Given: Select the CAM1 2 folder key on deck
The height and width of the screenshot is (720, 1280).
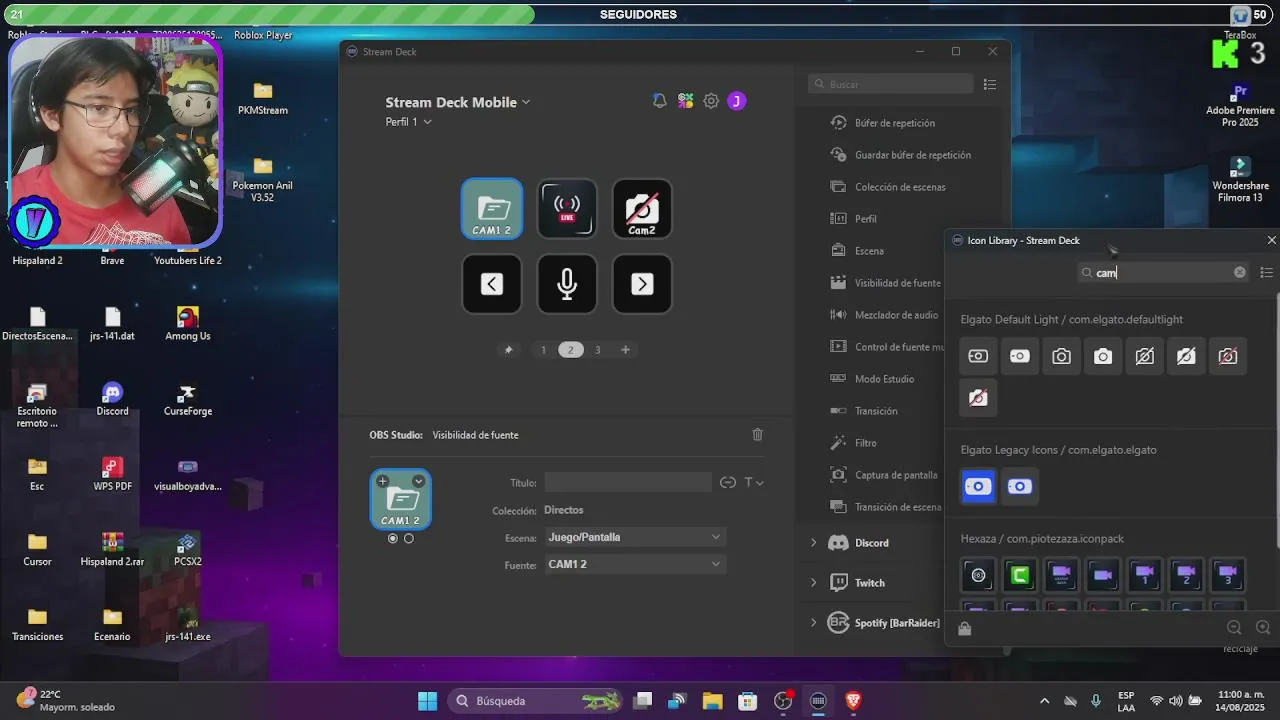Looking at the screenshot, I should point(492,209).
